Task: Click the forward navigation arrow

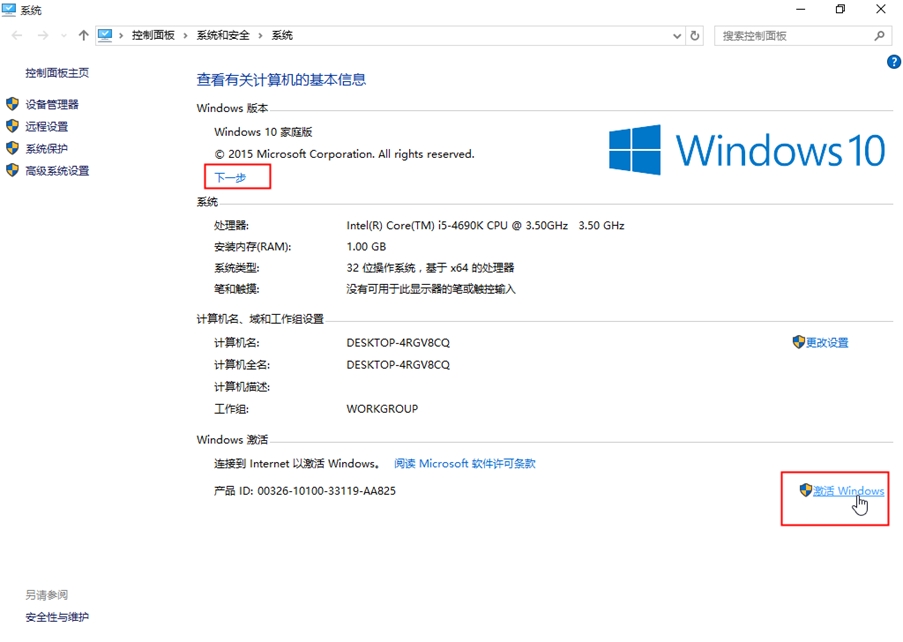Action: click(x=43, y=36)
